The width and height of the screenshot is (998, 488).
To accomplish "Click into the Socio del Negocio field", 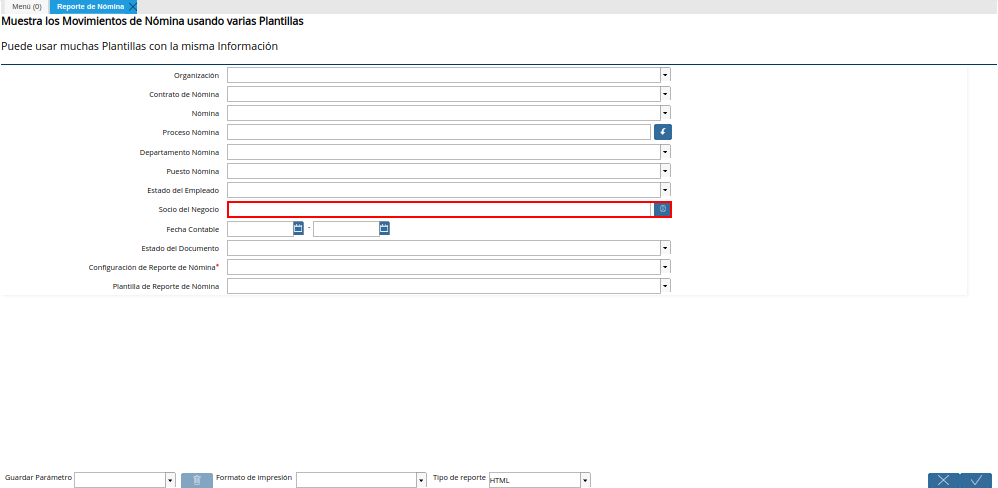I will (x=440, y=209).
